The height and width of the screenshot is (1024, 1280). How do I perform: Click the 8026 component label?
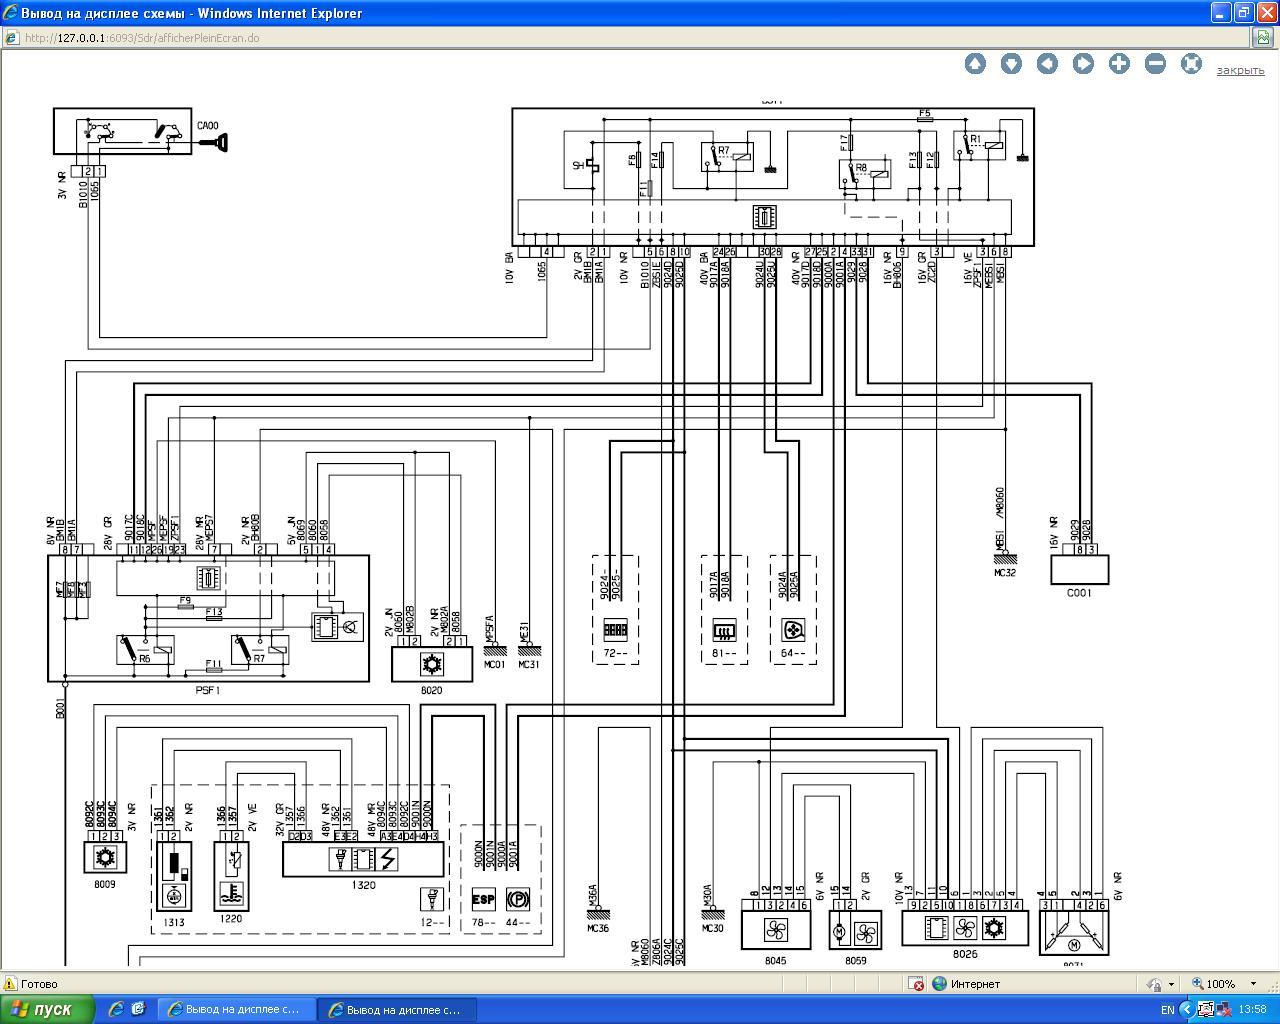pos(965,954)
